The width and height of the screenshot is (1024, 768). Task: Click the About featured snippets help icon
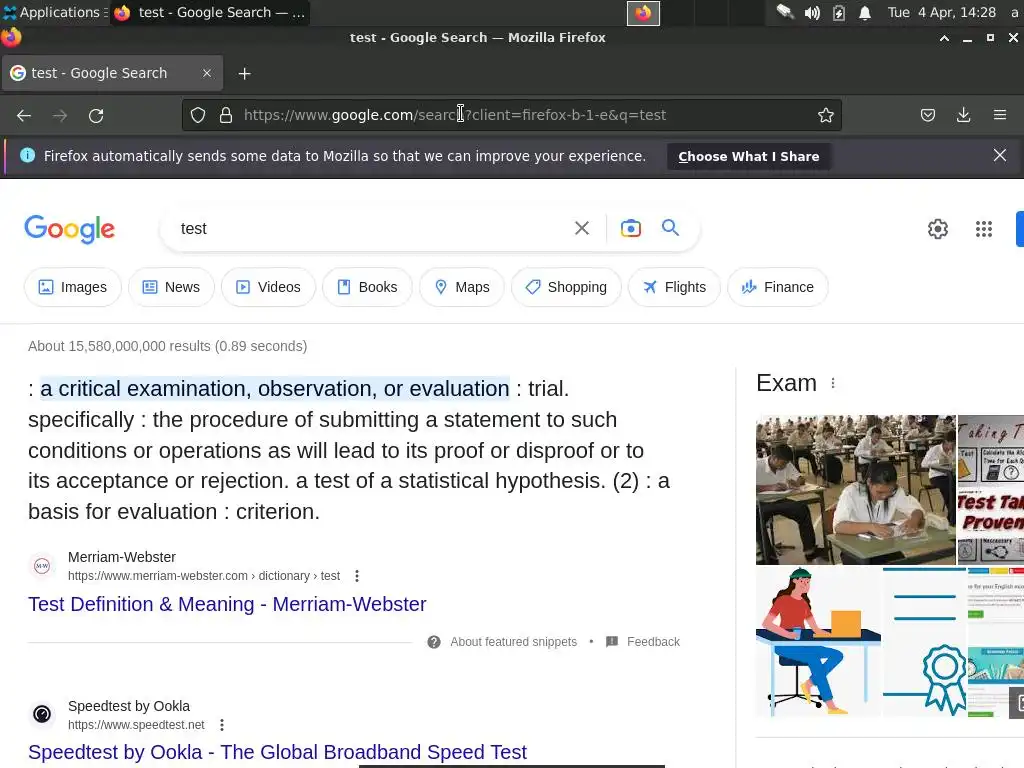[434, 642]
